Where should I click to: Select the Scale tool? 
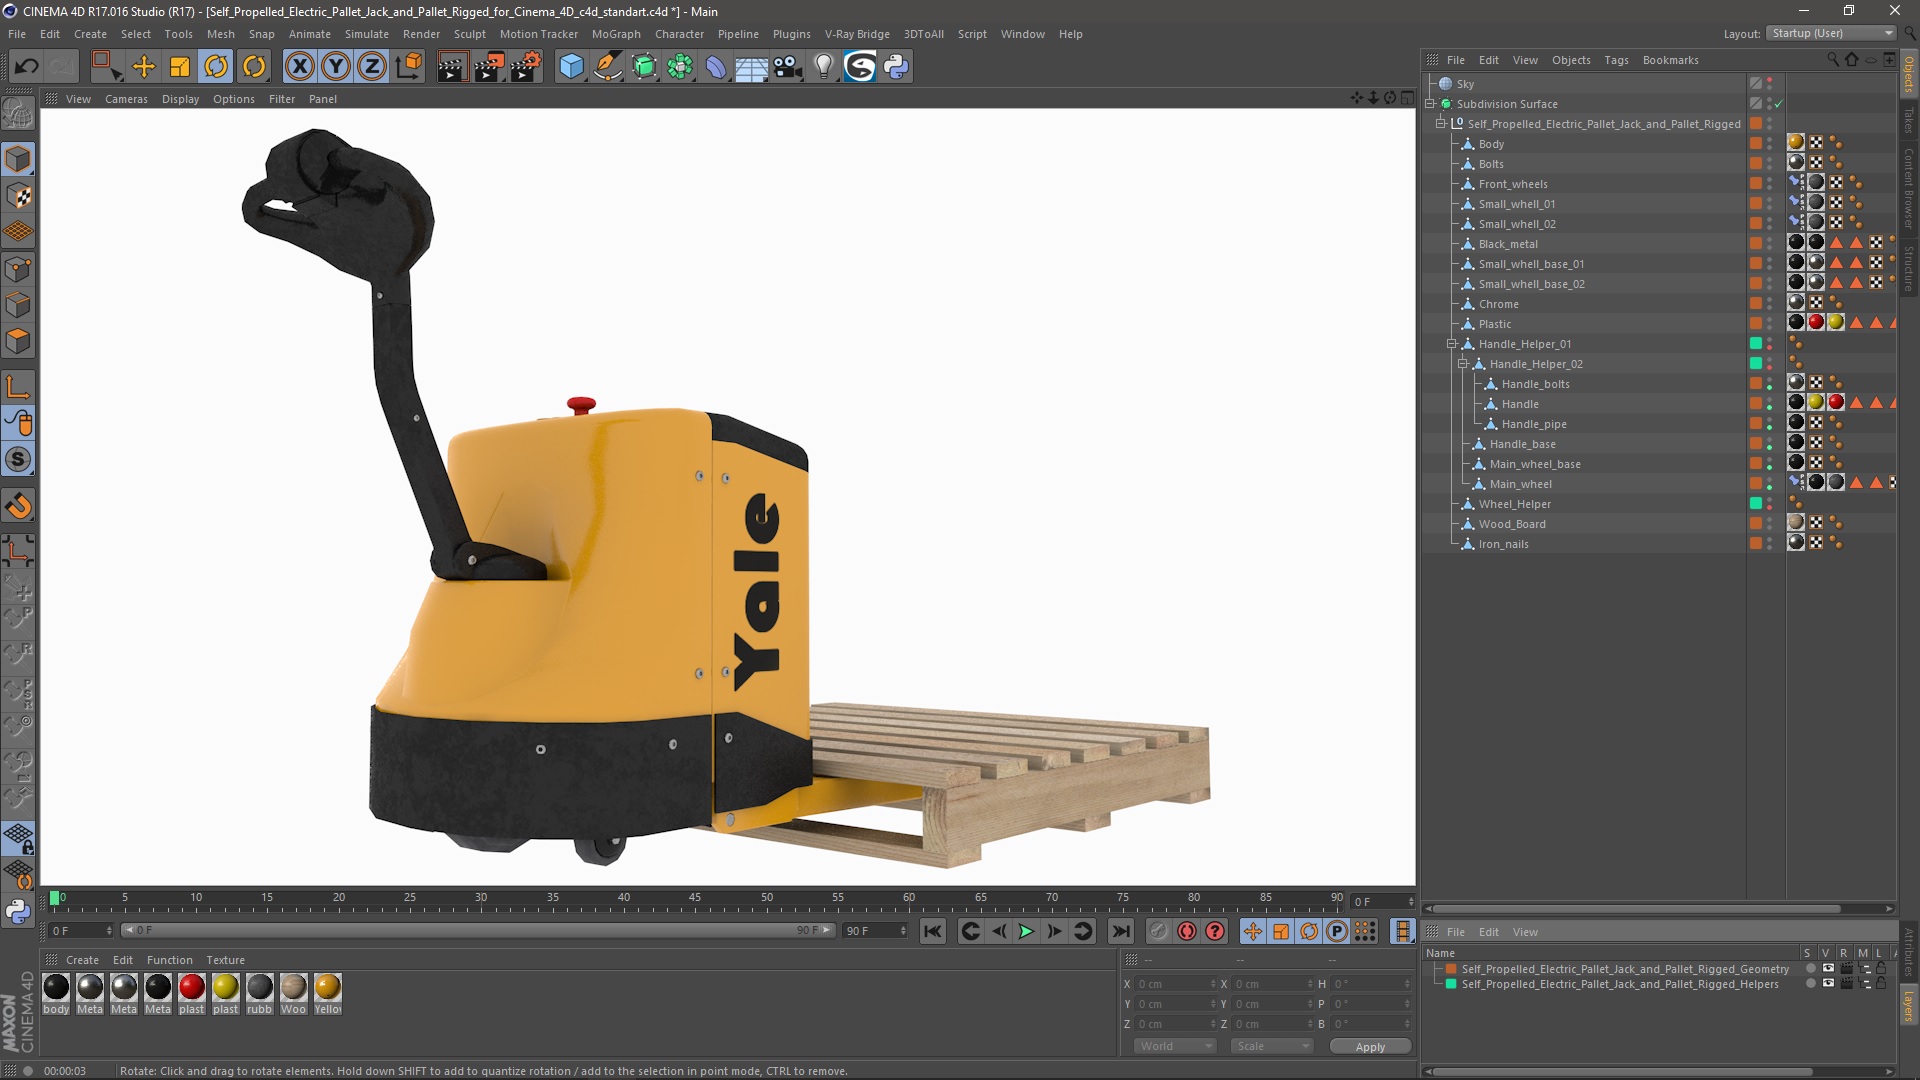[180, 67]
